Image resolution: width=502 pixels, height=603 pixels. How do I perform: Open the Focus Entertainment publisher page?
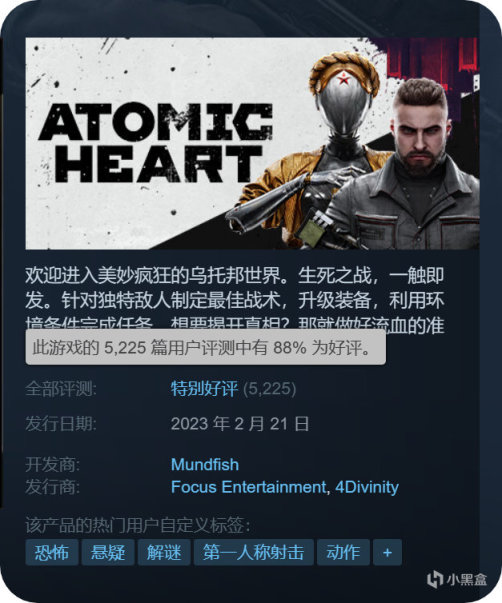coord(248,487)
